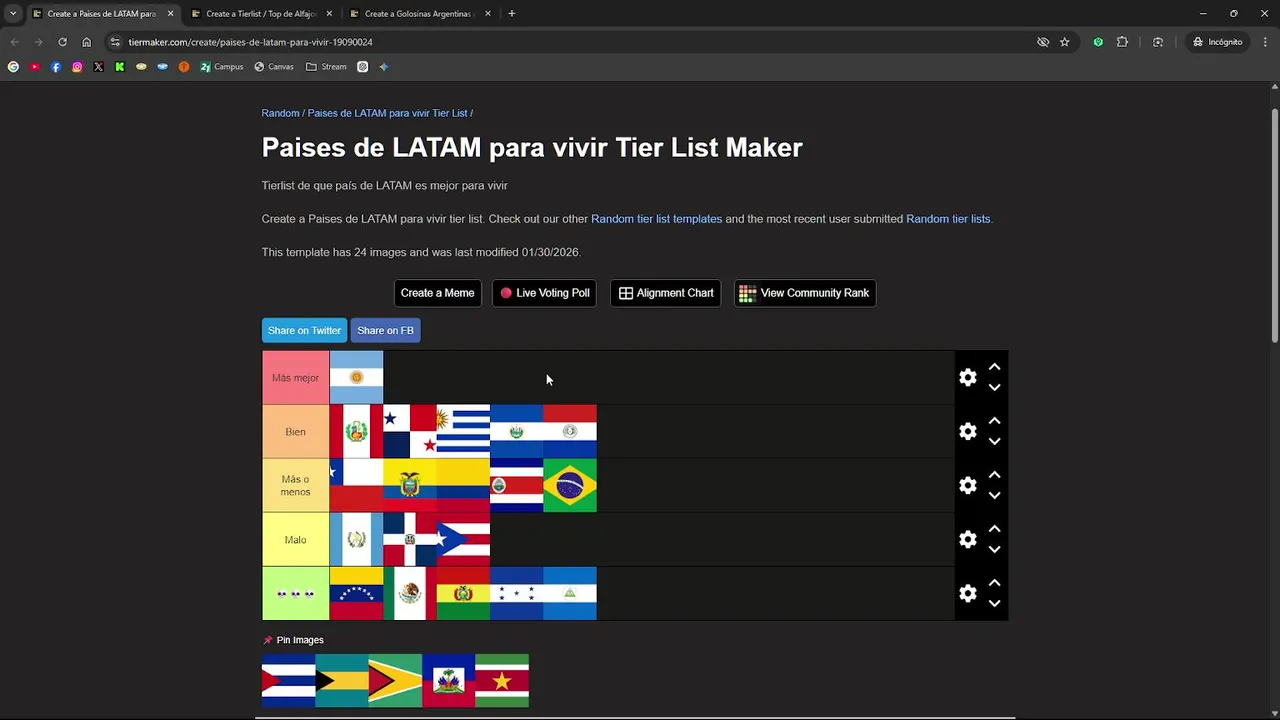The image size is (1280, 720).
Task: Click the address bar URL
Action: (x=250, y=42)
